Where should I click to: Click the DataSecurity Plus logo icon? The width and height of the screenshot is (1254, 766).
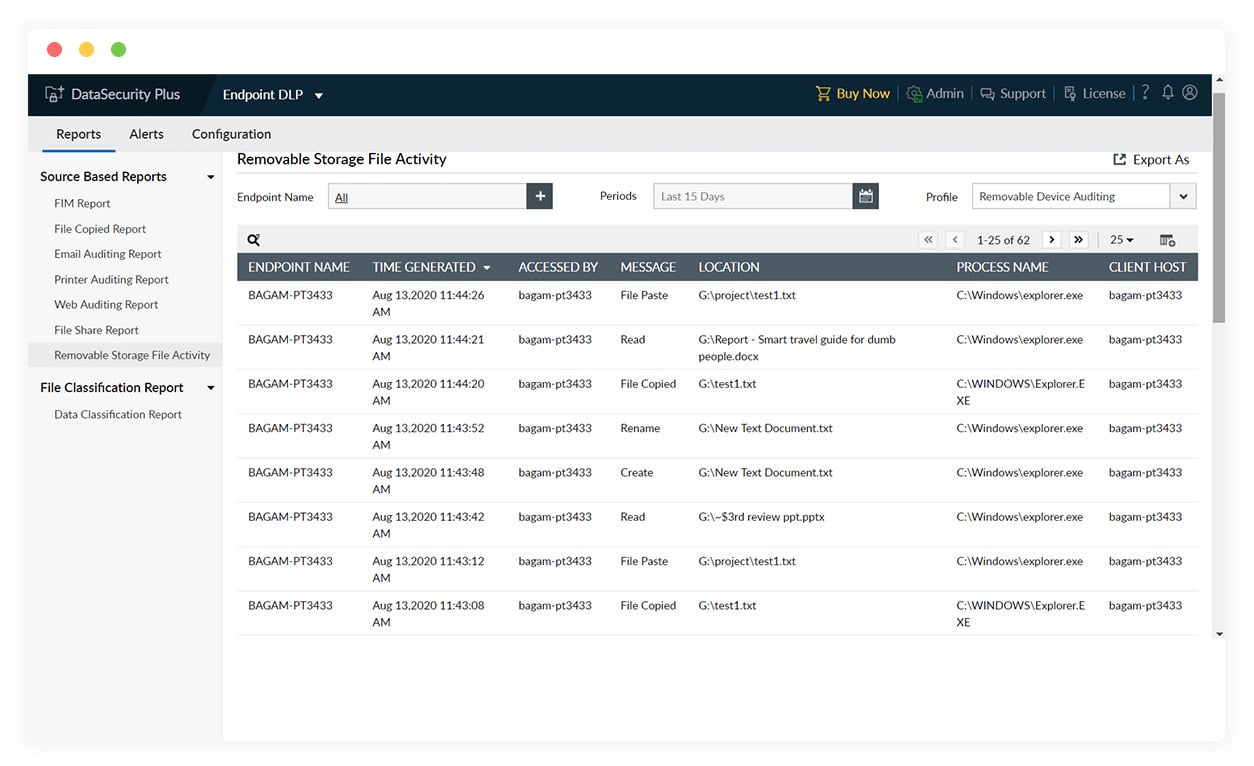point(55,93)
